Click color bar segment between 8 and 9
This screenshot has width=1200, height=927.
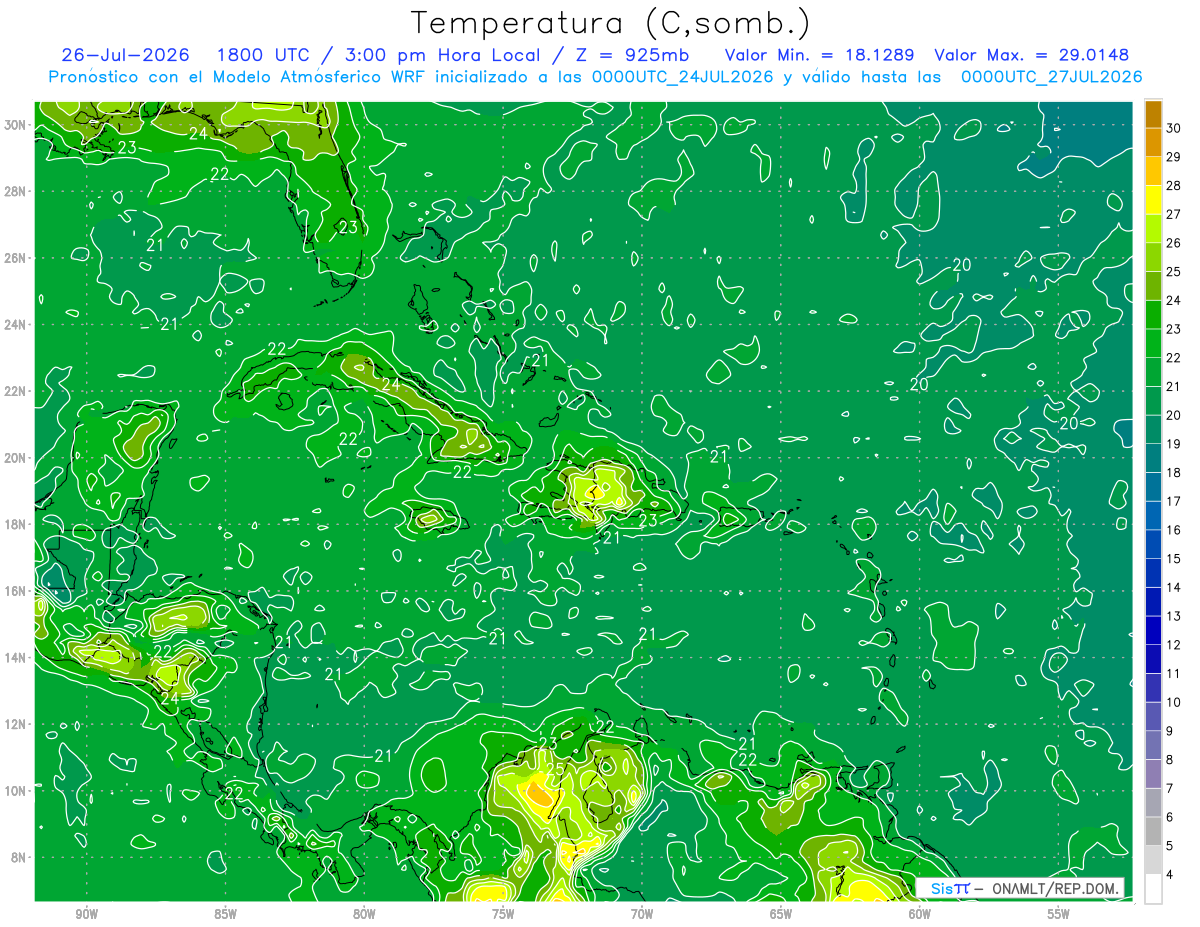click(1154, 745)
